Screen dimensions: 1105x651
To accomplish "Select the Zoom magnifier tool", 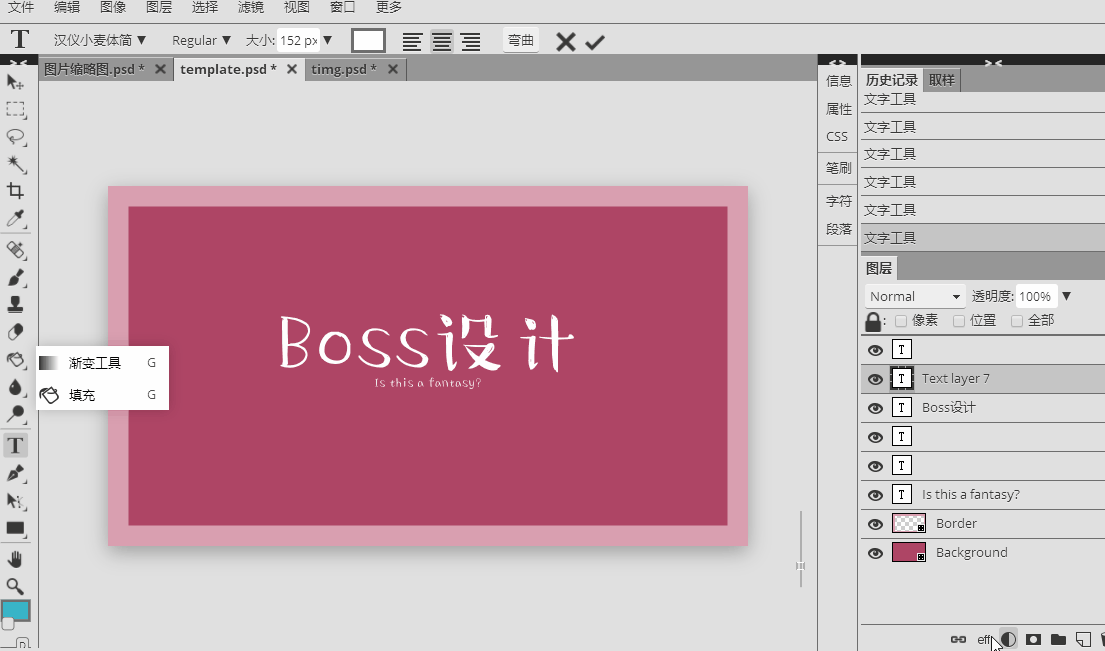I will pyautogui.click(x=16, y=586).
